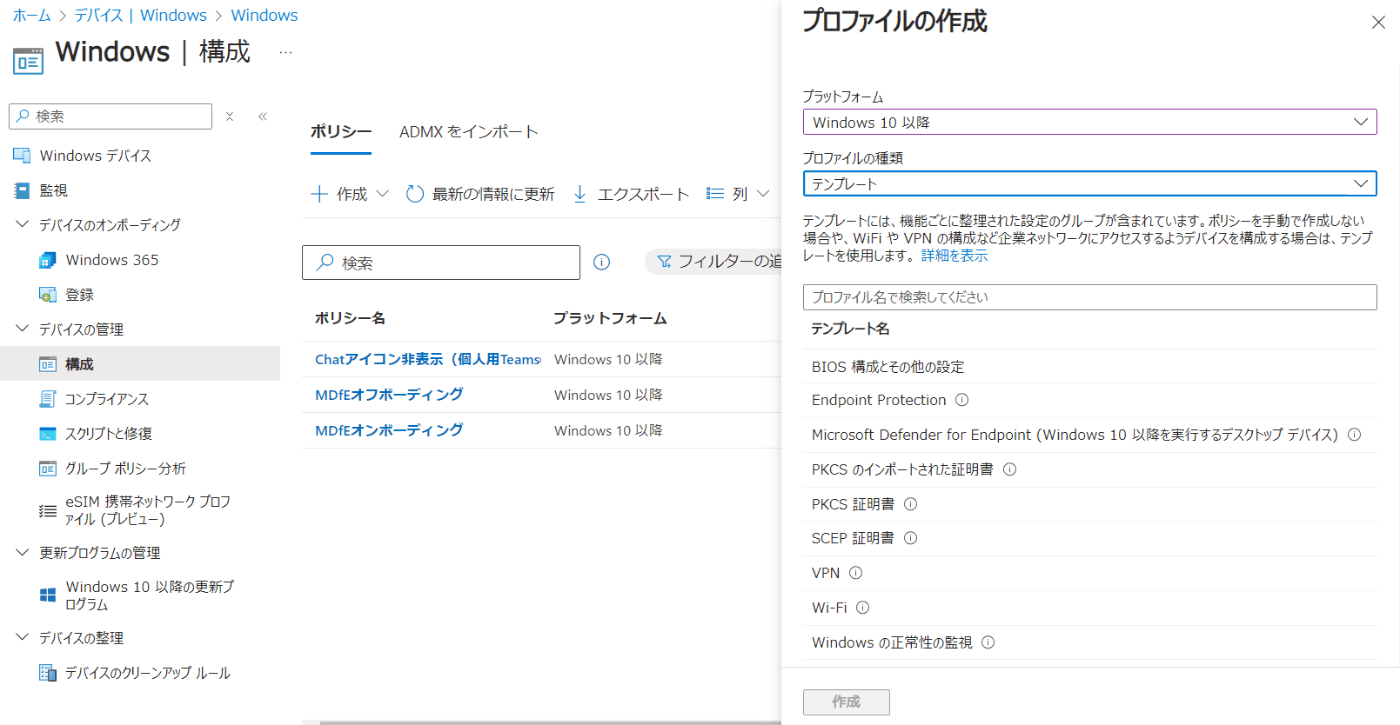This screenshot has height=725, width=1400.
Task: Focus the sidebar 検索 field
Action: pos(110,116)
